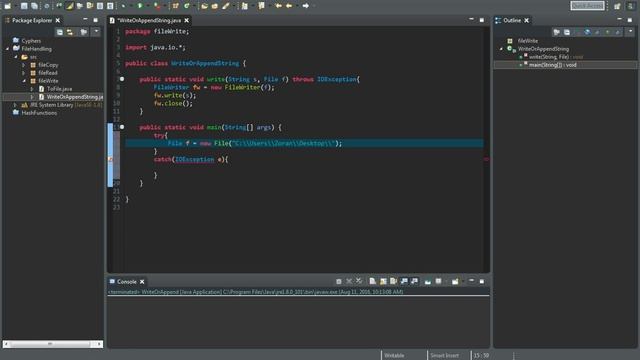This screenshot has height=360, width=640.
Task: Click the Quick Access search field
Action: [x=587, y=6]
